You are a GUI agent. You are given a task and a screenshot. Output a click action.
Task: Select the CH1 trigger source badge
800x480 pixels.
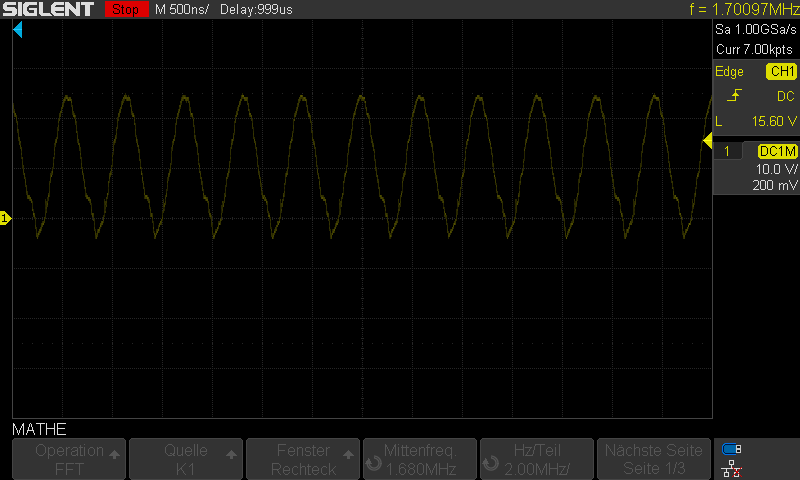pyautogui.click(x=781, y=71)
